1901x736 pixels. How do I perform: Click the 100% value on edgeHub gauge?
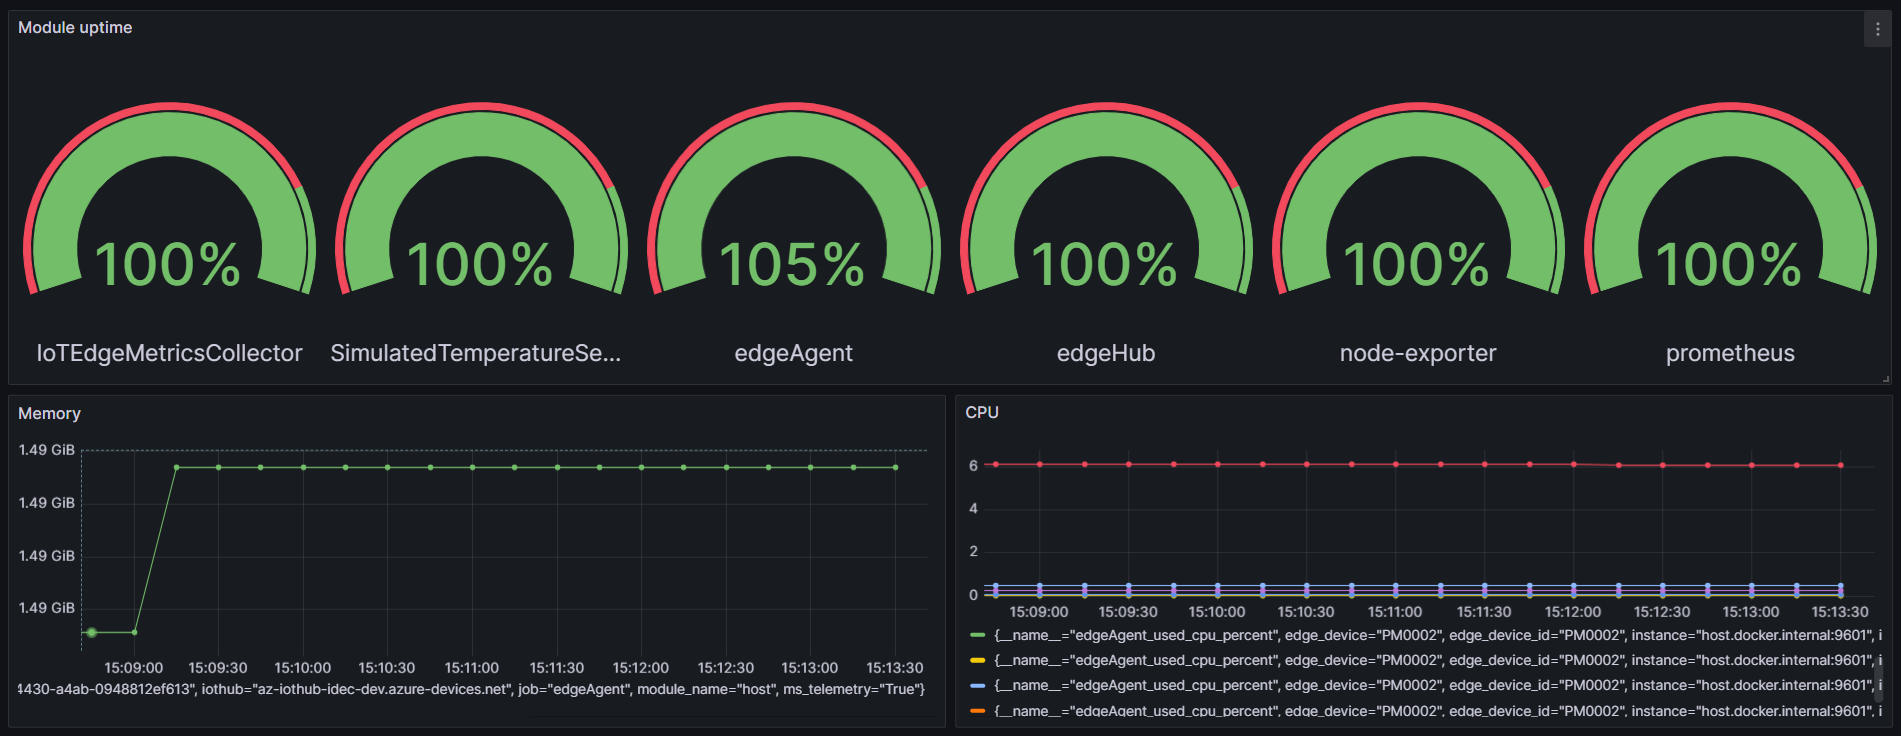pos(1104,265)
